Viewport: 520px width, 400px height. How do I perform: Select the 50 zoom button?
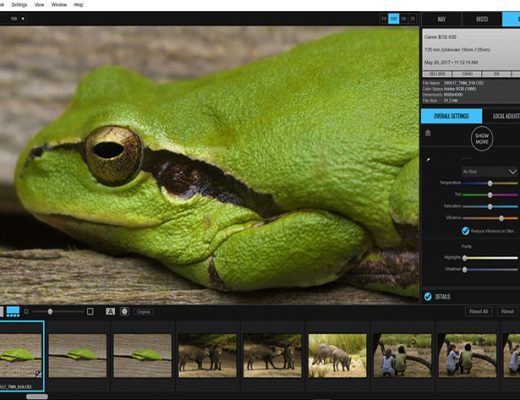tap(404, 19)
